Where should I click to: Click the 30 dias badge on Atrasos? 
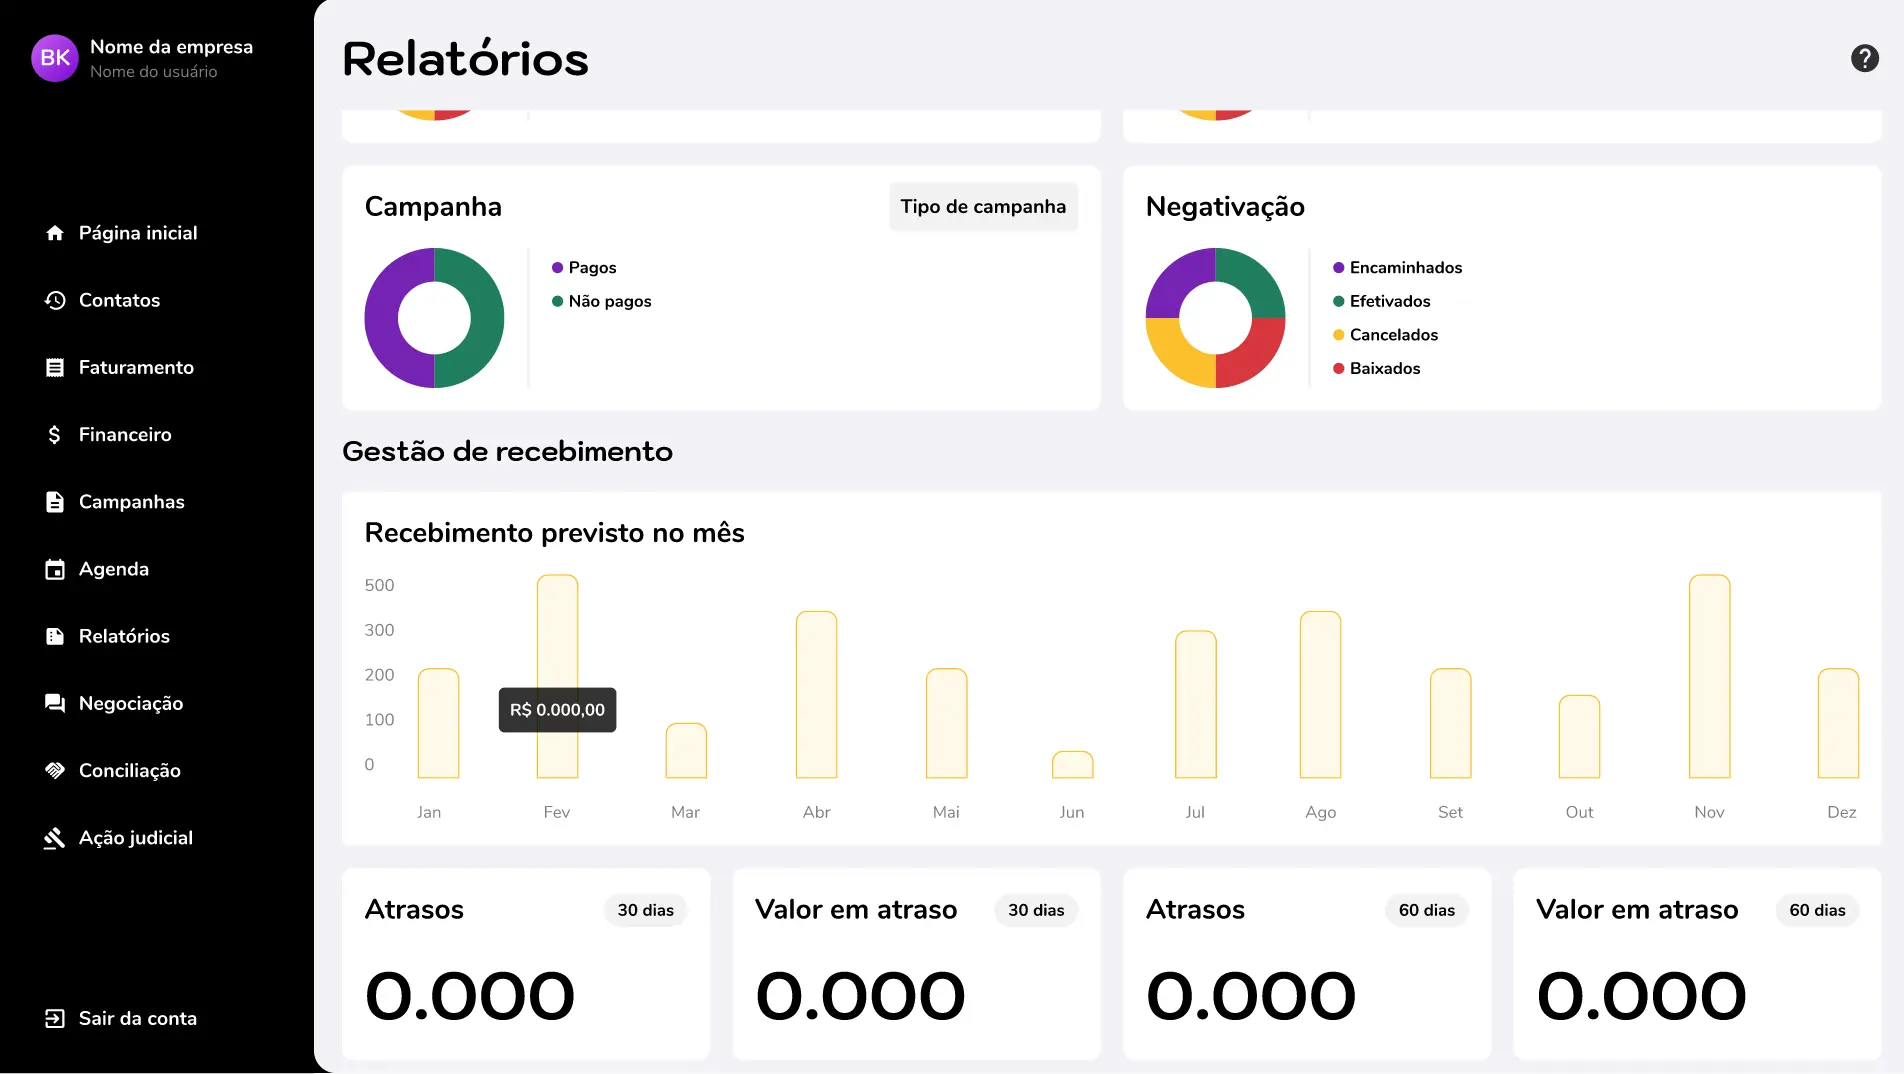point(645,910)
